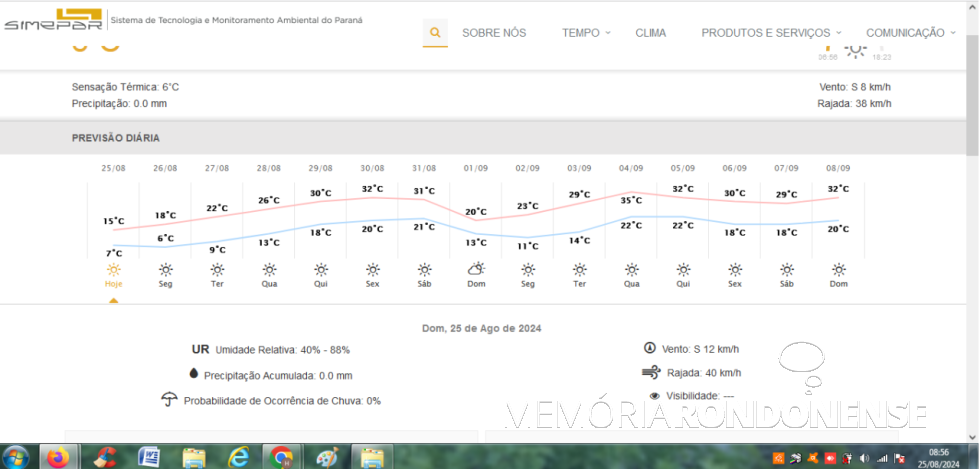Select the Seg 26/08 forecast day
The height and width of the screenshot is (469, 980).
coord(165,270)
